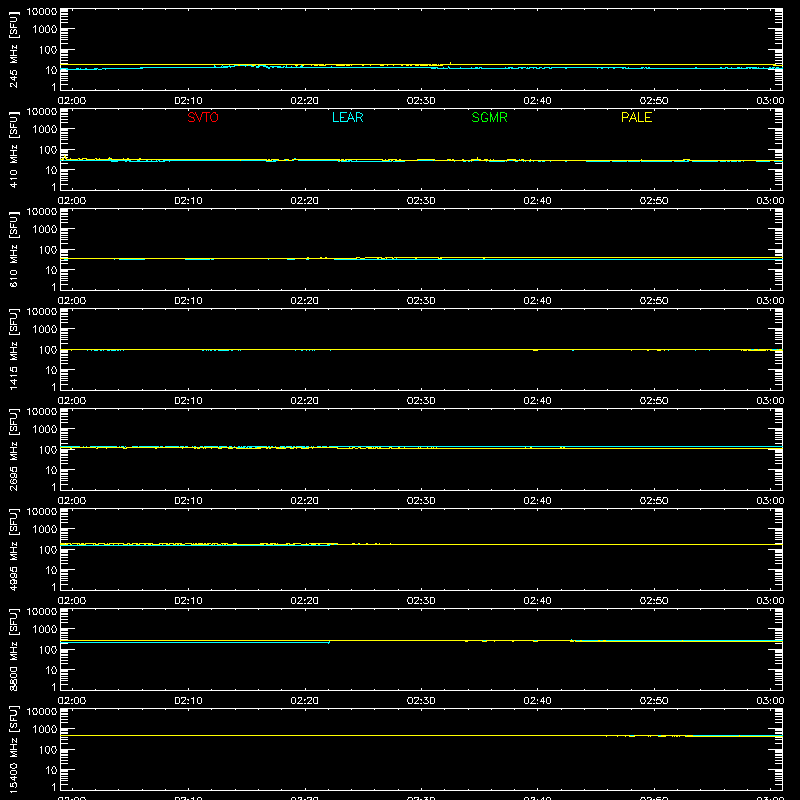Click 03:00 time label under 610 MHz plot
Image resolution: width=800 pixels, height=800 pixels.
[770, 301]
